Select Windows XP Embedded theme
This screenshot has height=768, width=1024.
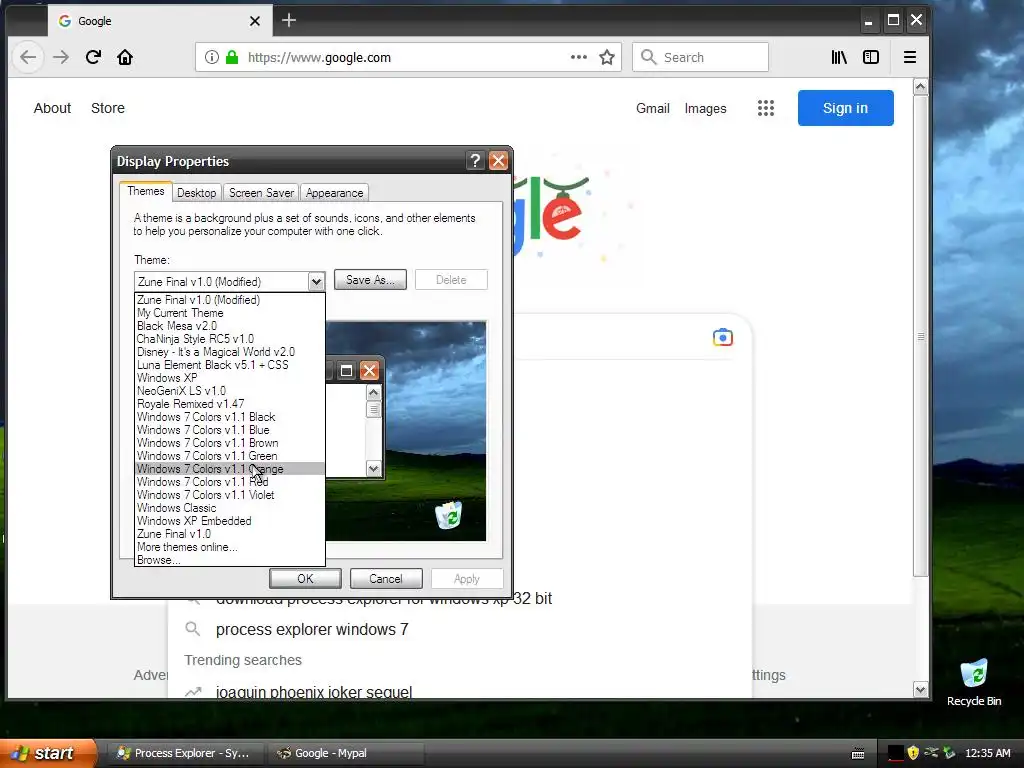click(x=229, y=521)
